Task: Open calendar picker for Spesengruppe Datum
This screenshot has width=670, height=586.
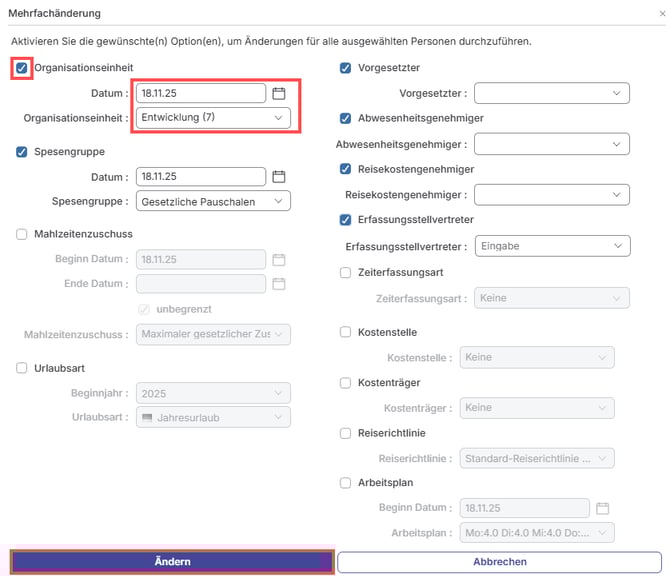Action: [279, 177]
